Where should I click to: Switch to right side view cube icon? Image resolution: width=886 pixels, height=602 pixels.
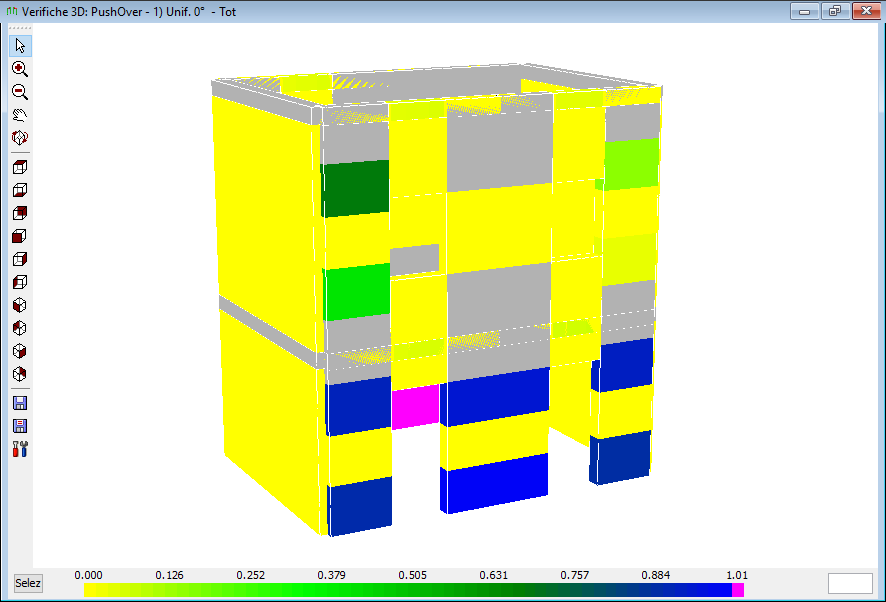20,259
